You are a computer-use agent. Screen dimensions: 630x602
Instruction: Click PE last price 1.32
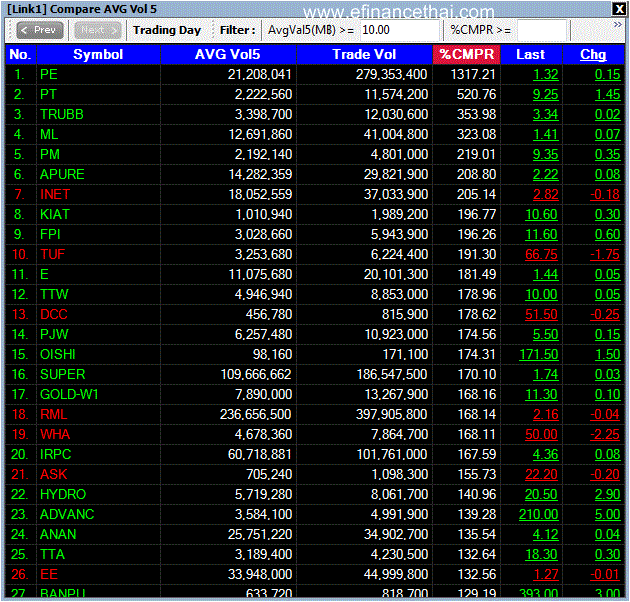click(x=546, y=74)
